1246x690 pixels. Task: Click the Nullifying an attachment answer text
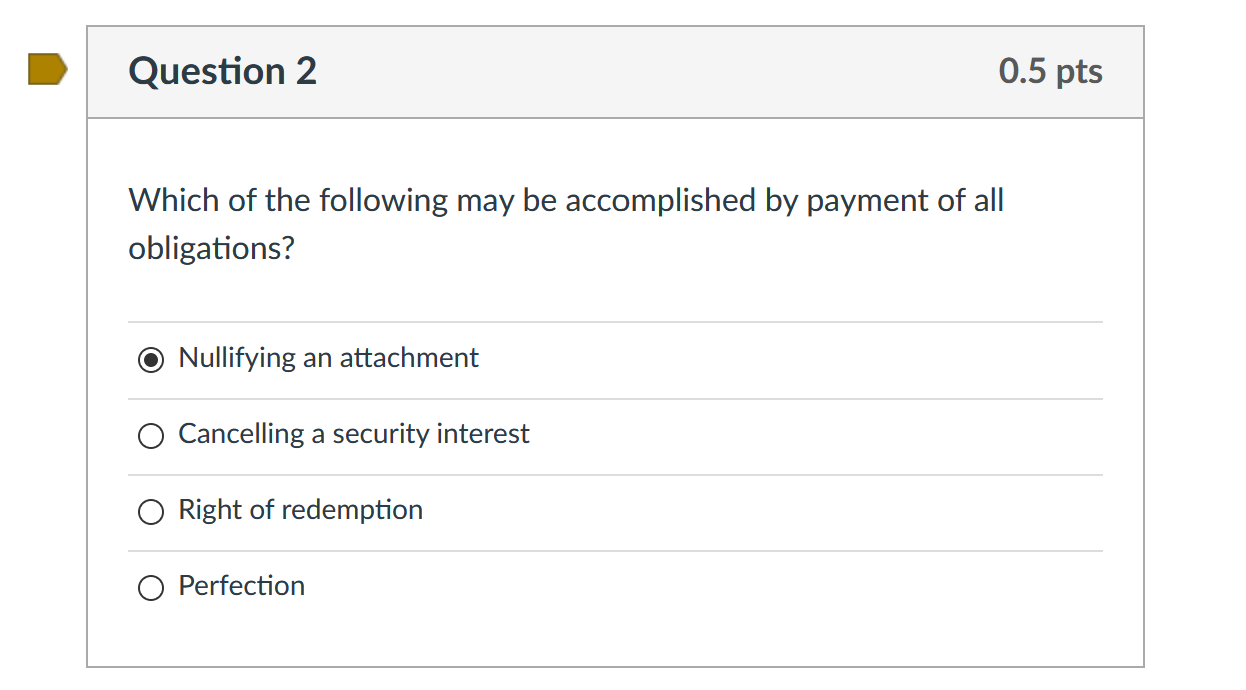328,358
